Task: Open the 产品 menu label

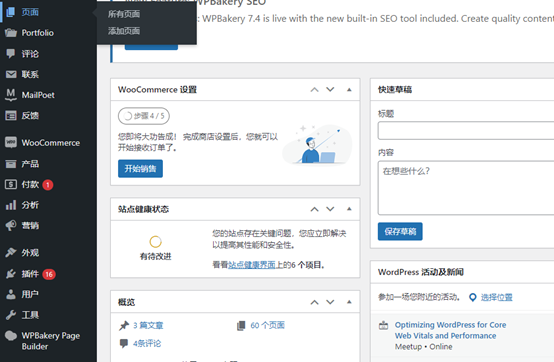Action: [30, 164]
